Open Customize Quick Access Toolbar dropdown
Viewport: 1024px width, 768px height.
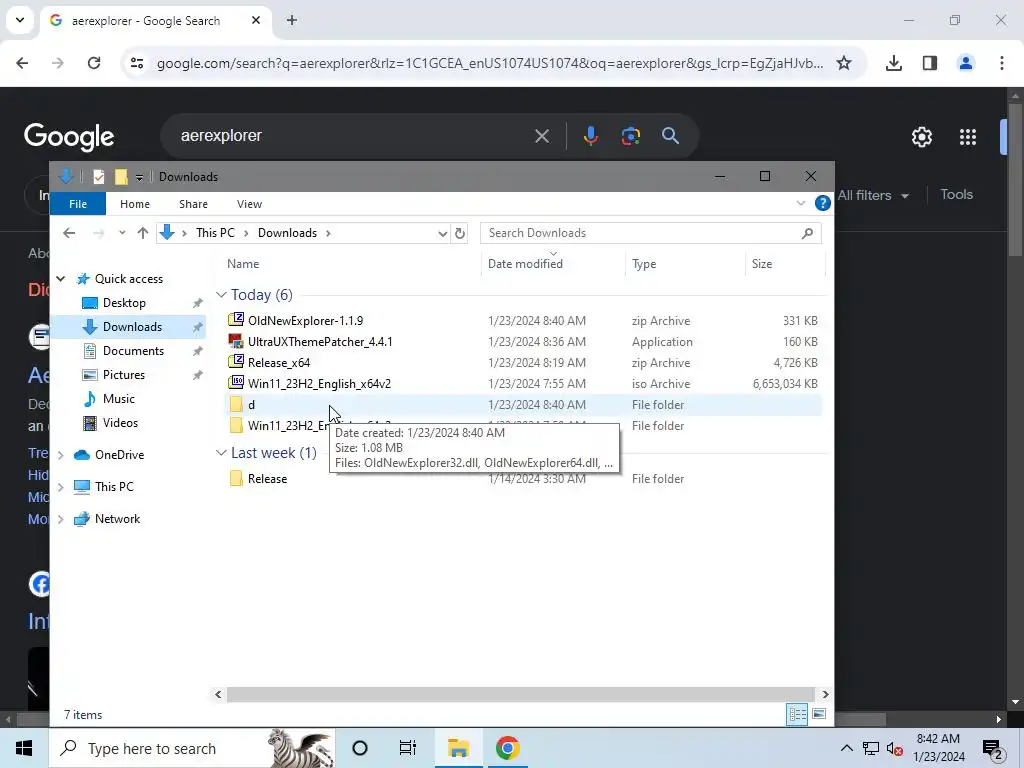(139, 178)
